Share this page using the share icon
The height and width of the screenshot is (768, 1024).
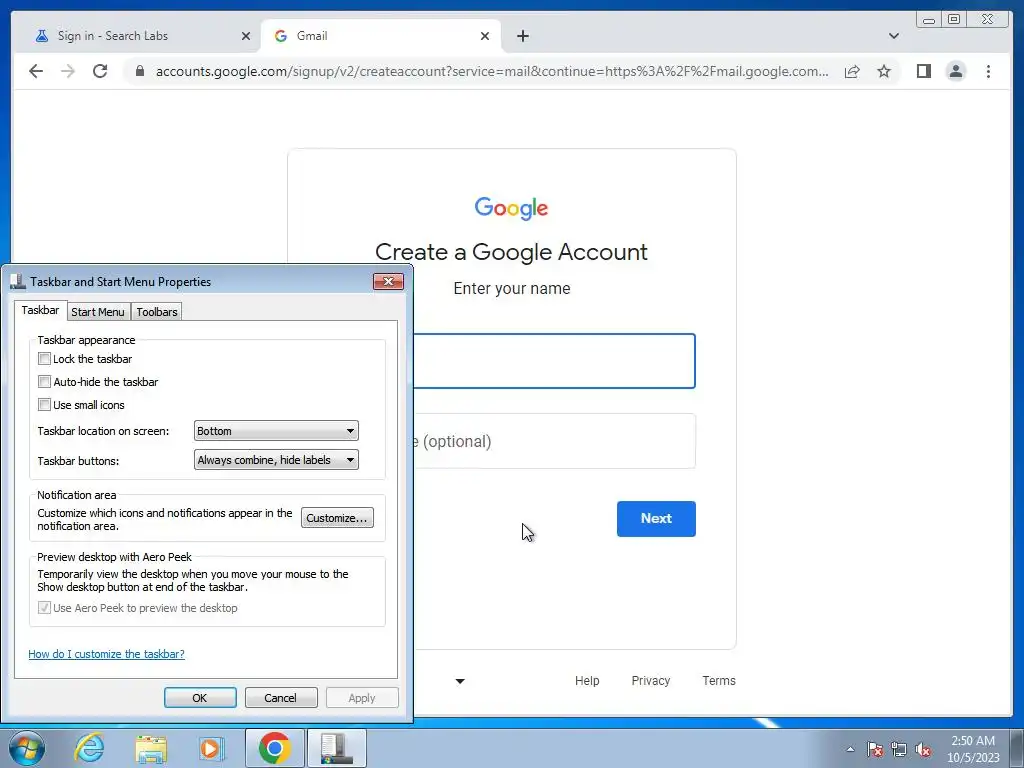(852, 71)
